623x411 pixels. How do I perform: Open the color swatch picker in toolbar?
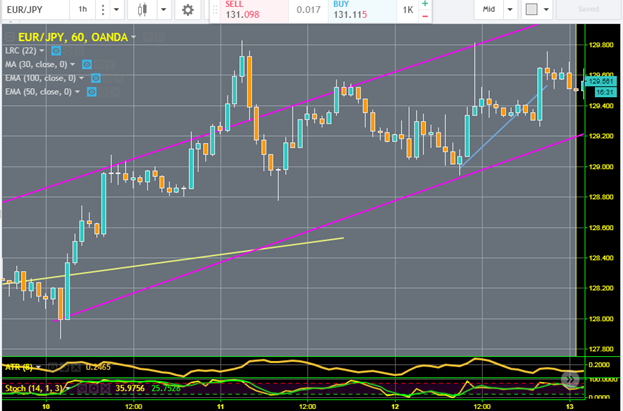(532, 11)
